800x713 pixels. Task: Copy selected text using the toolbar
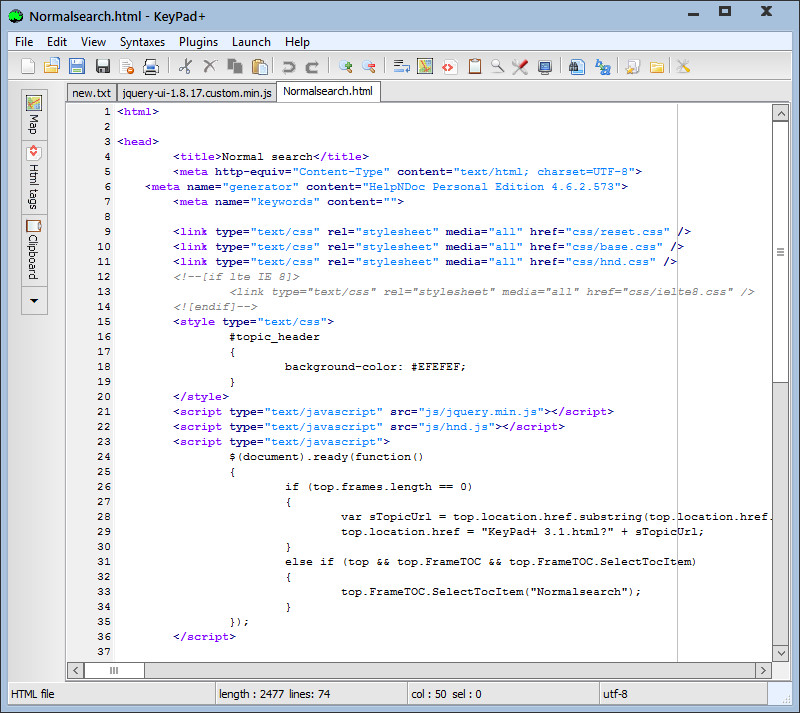pos(235,66)
